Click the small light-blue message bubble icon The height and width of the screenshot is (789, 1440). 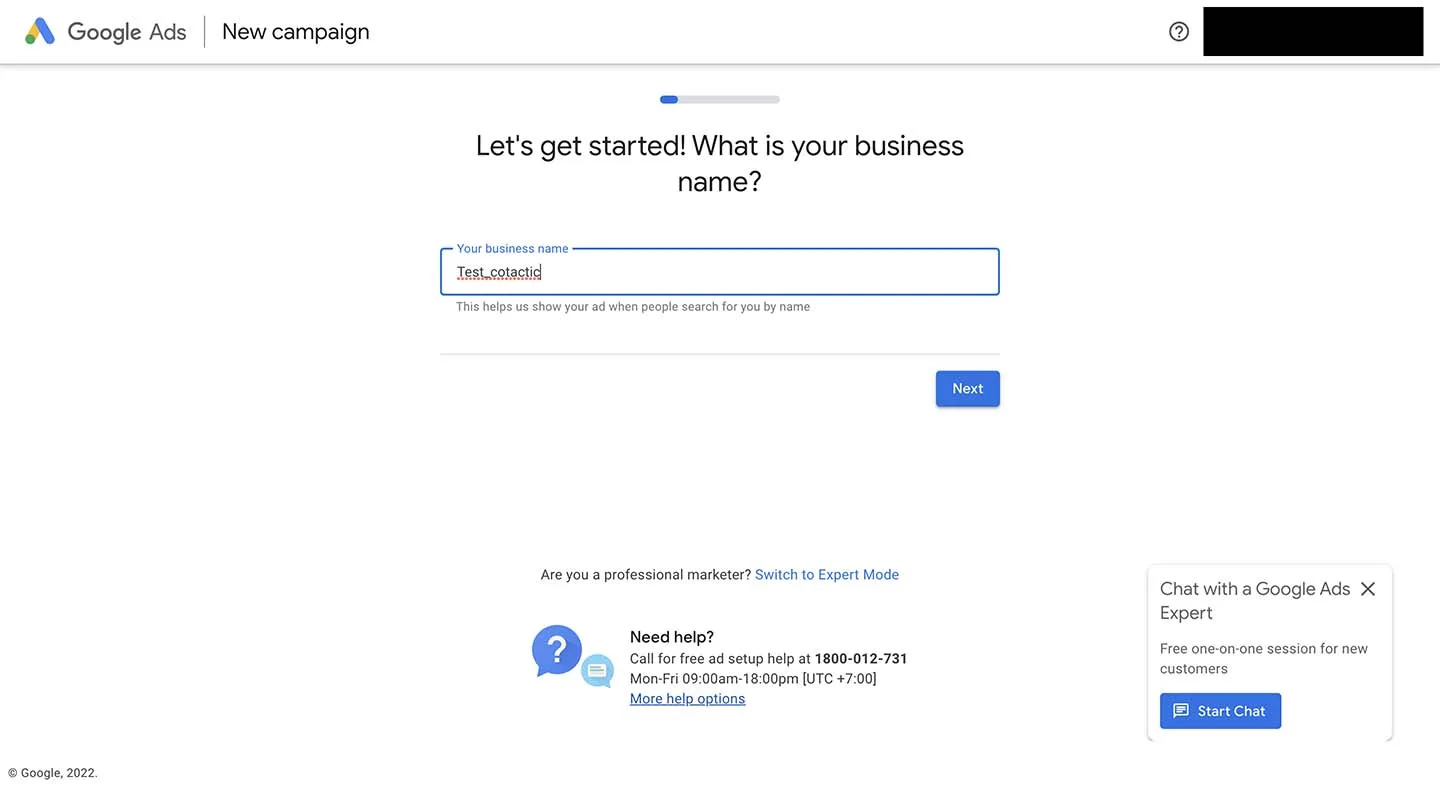(598, 670)
